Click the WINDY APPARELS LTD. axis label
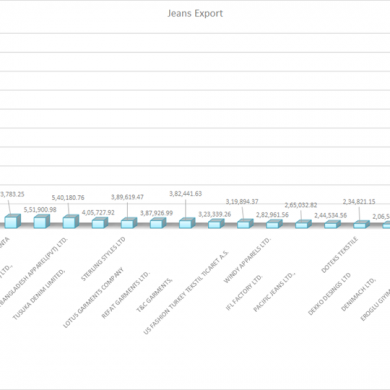 (247, 260)
